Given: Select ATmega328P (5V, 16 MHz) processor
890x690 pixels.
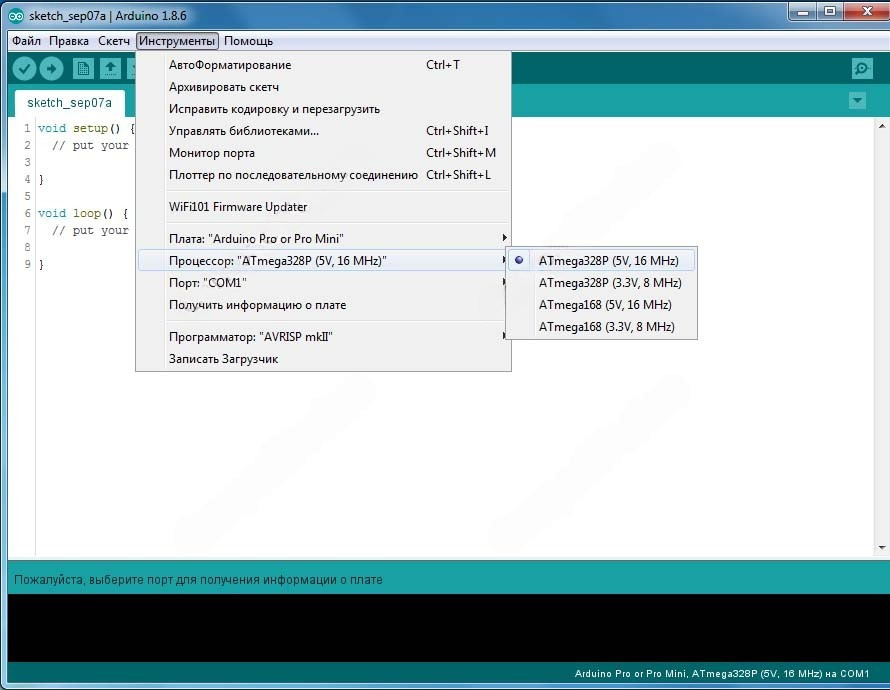Looking at the screenshot, I should pyautogui.click(x=608, y=261).
